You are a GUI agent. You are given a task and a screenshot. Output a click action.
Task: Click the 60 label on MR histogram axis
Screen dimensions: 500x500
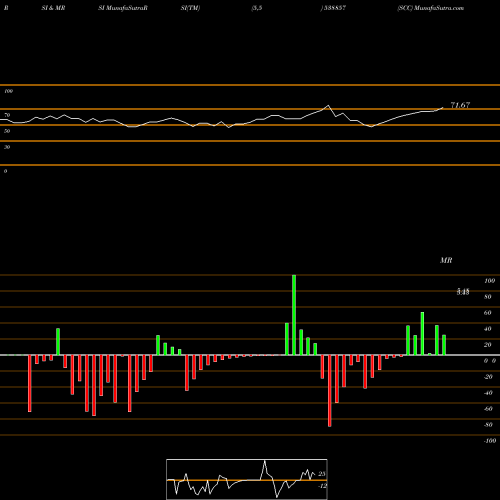488,313
